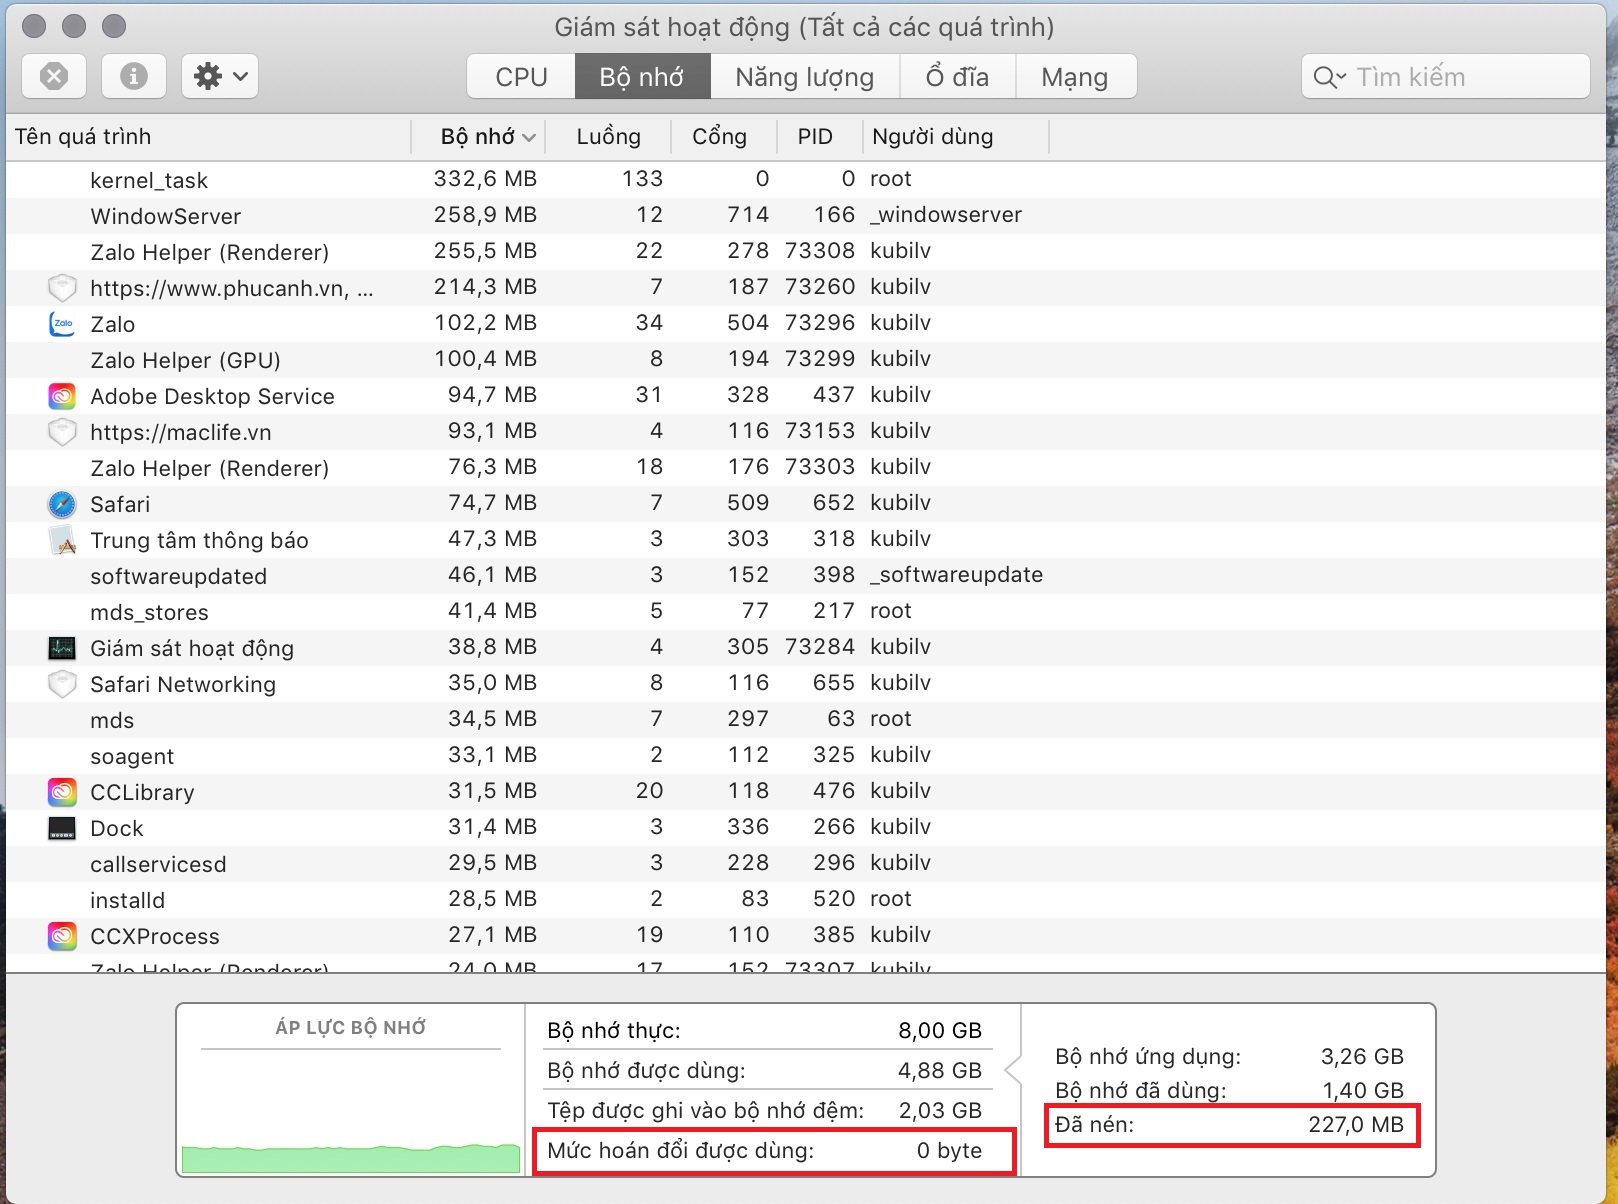Click the CCXProcess icon

62,936
